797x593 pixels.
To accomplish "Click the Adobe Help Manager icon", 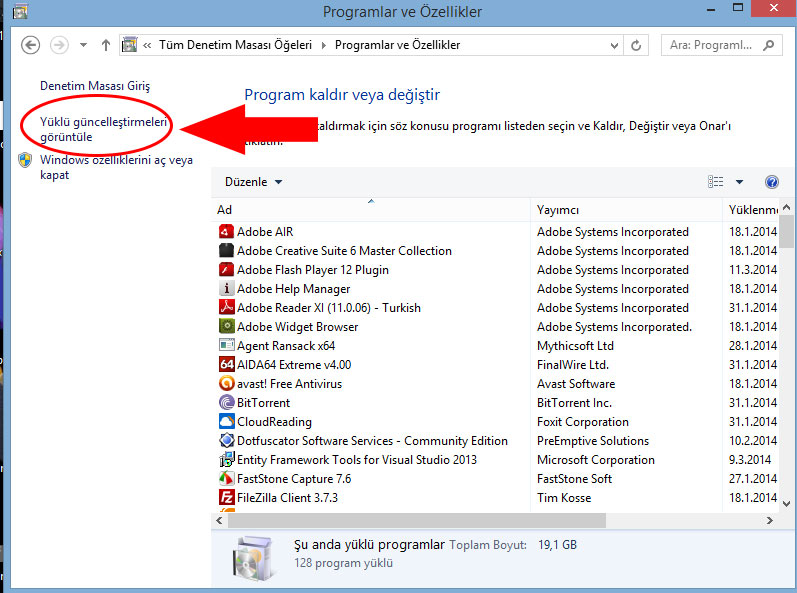I will coord(226,289).
